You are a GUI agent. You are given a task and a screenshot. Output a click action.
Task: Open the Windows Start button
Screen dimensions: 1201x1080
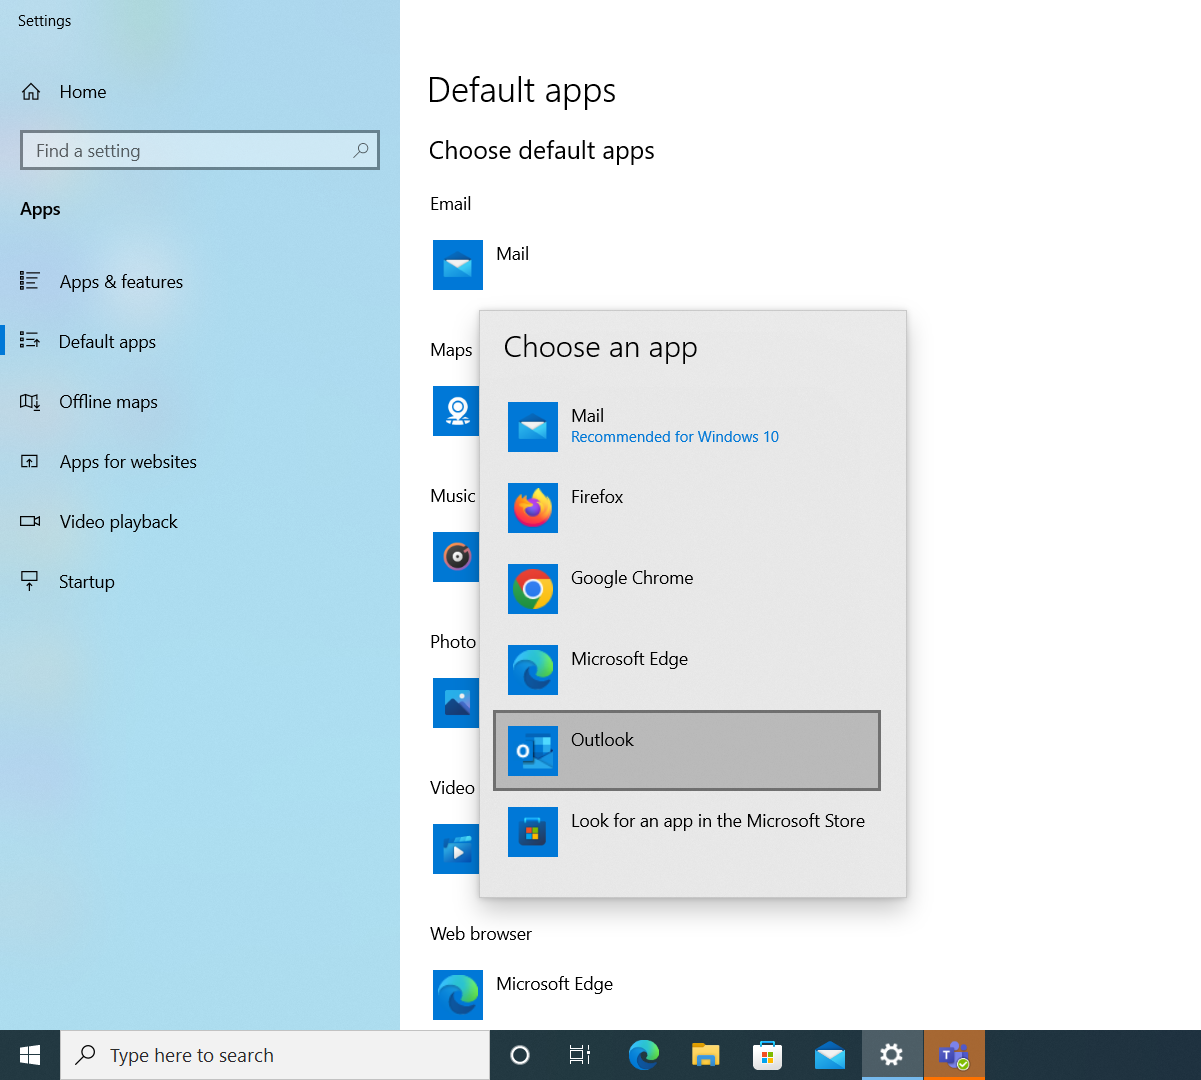point(30,1055)
